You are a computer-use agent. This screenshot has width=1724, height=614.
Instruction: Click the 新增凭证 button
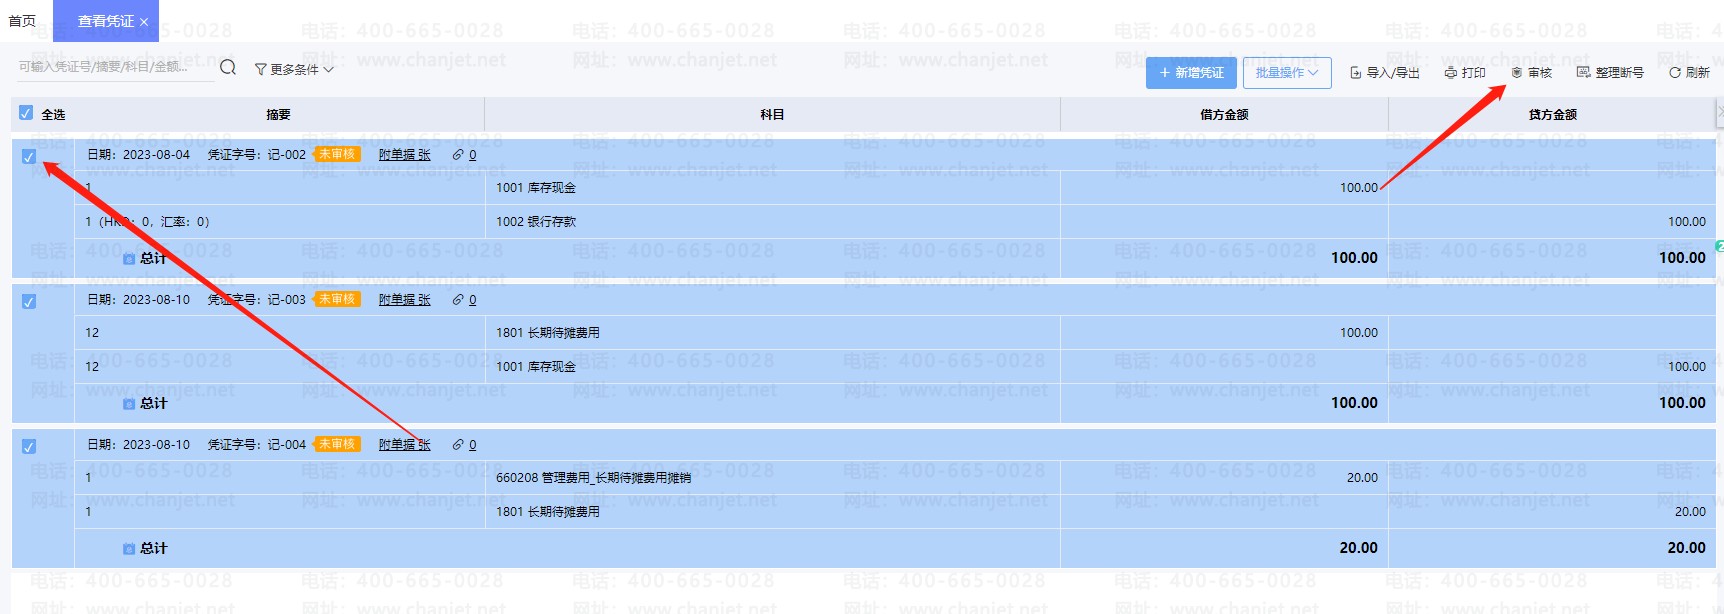pyautogui.click(x=1191, y=73)
